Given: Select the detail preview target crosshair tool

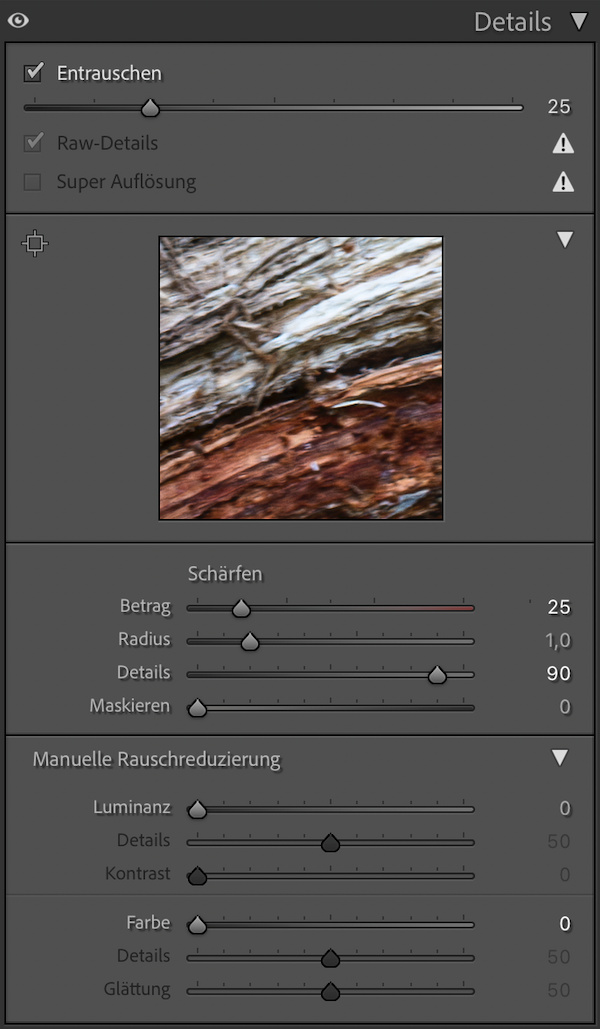Looking at the screenshot, I should pyautogui.click(x=35, y=243).
